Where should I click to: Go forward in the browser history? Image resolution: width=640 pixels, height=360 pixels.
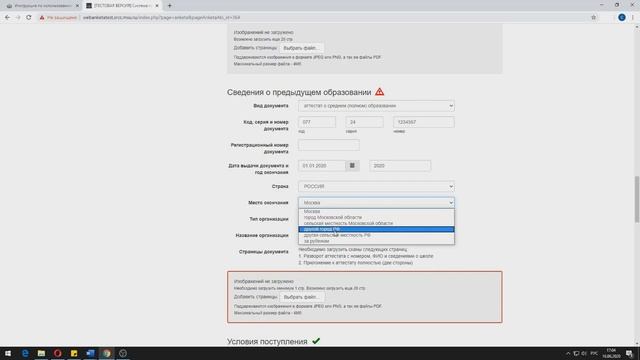pyautogui.click(x=18, y=18)
